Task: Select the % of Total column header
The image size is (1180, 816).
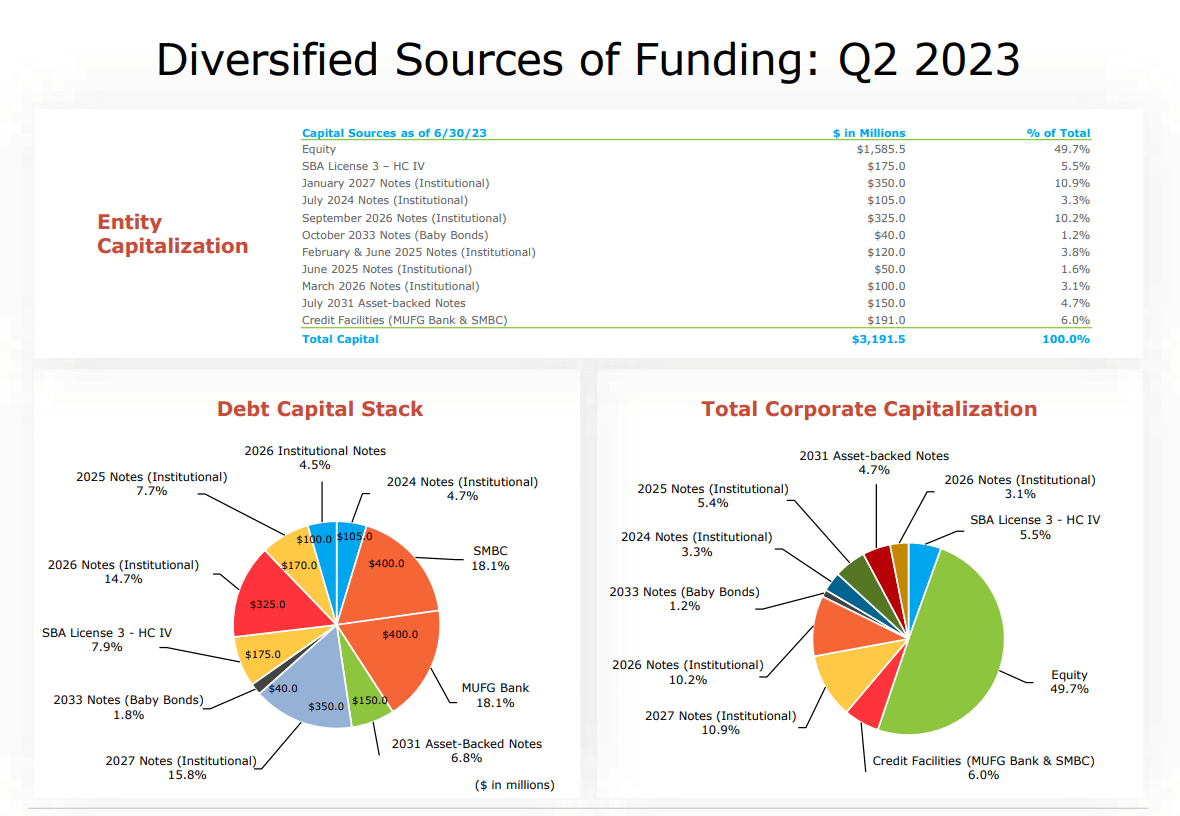Action: (x=1058, y=132)
